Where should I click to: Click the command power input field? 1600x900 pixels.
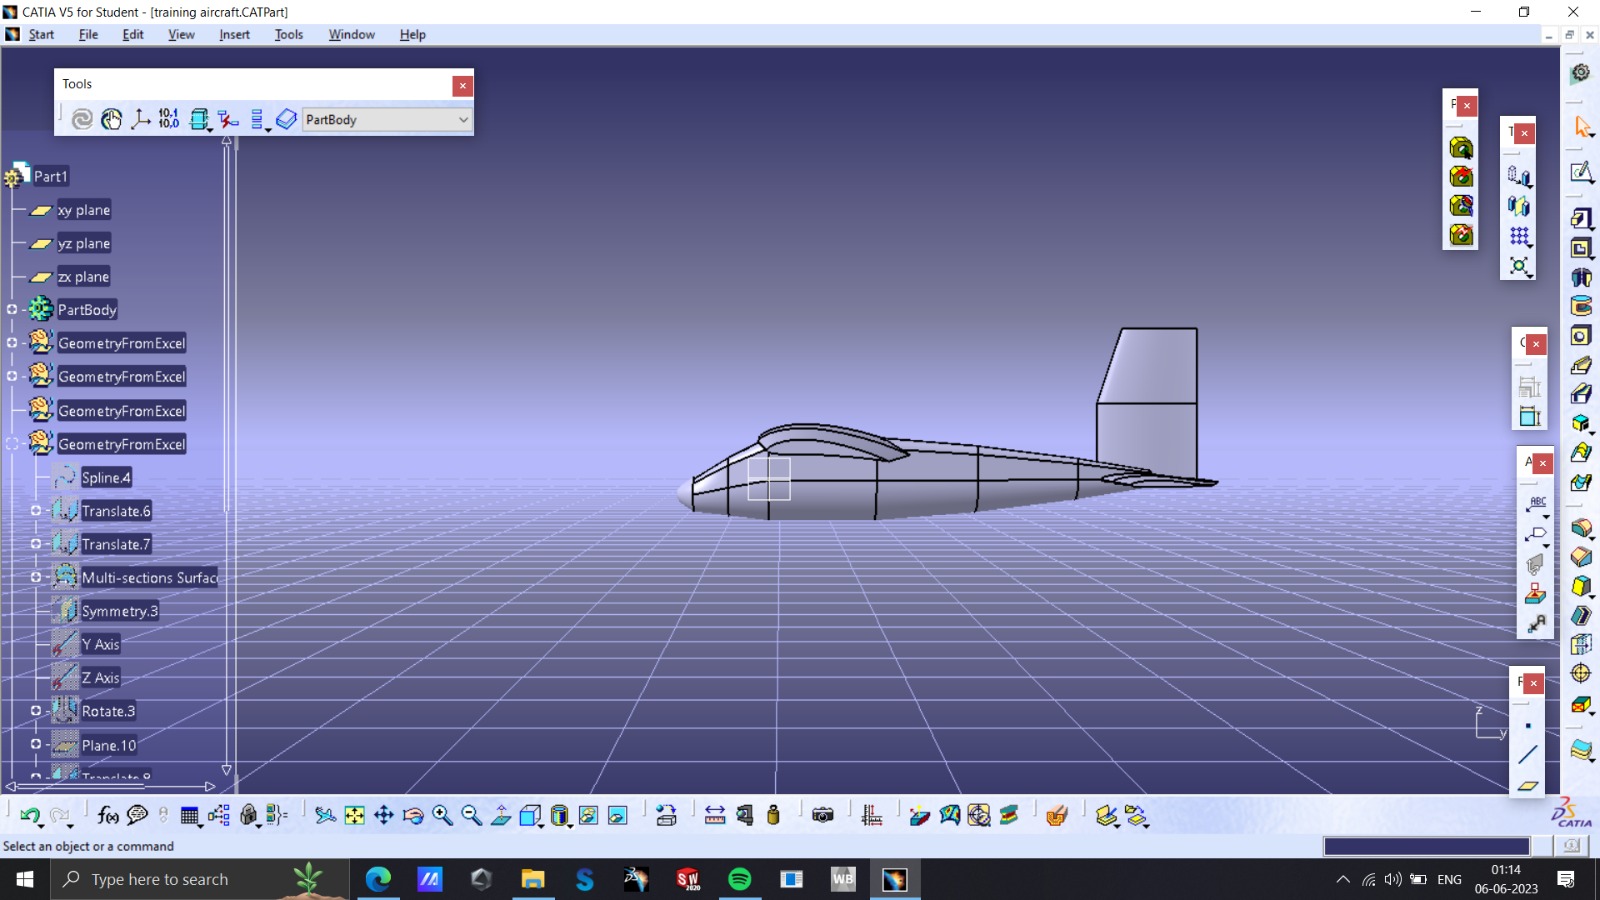click(1427, 846)
